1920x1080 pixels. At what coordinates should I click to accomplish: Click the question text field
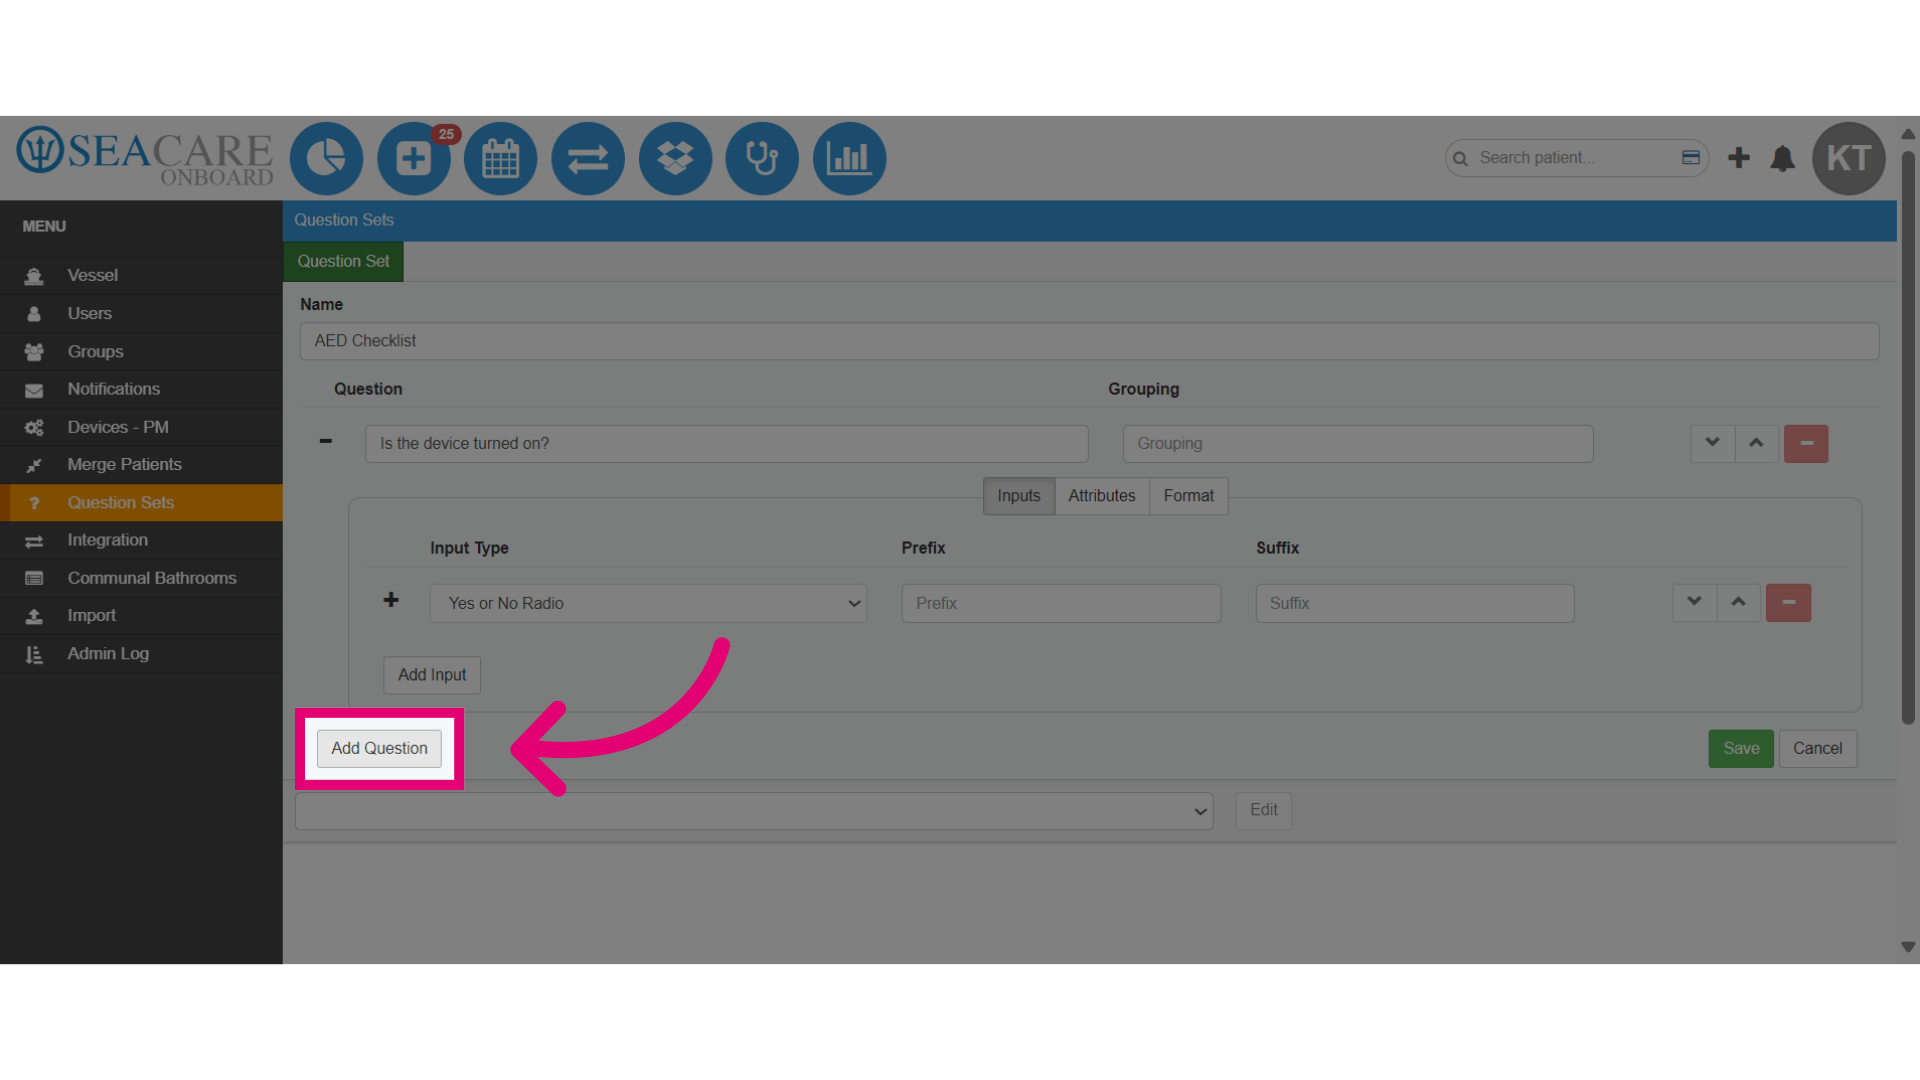pos(726,444)
